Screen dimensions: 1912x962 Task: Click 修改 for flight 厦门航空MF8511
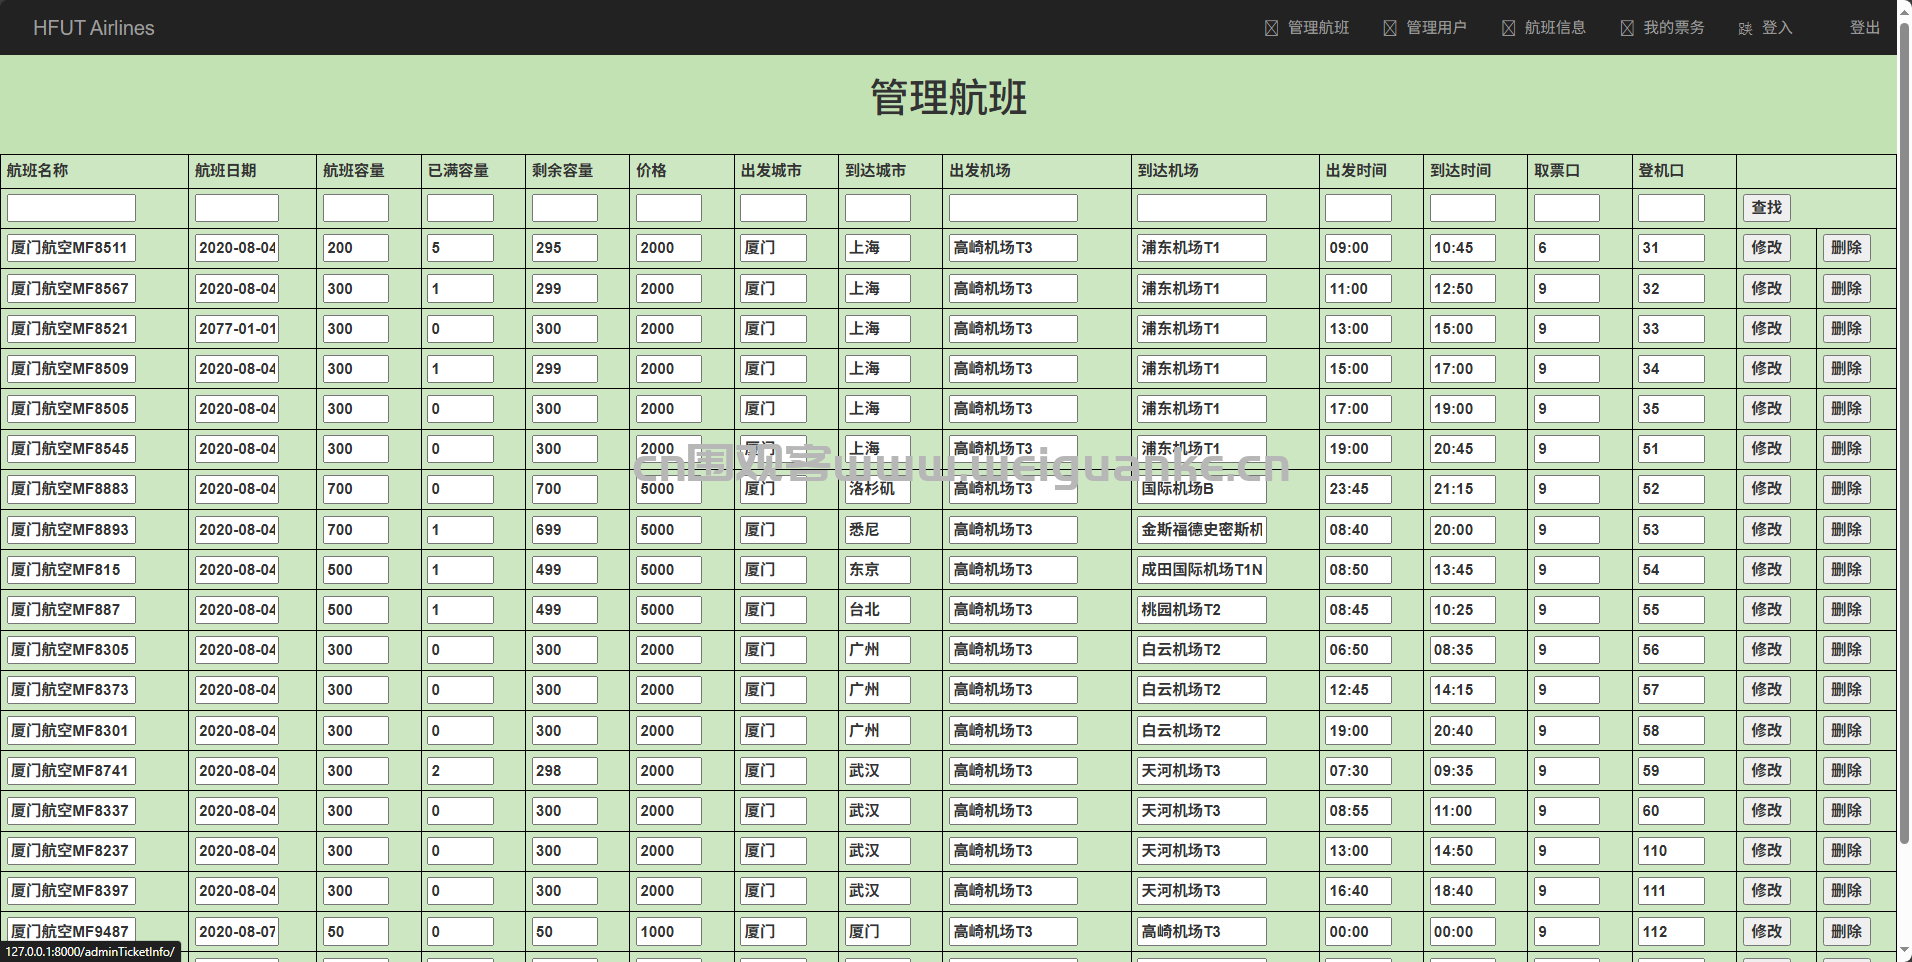pos(1766,248)
